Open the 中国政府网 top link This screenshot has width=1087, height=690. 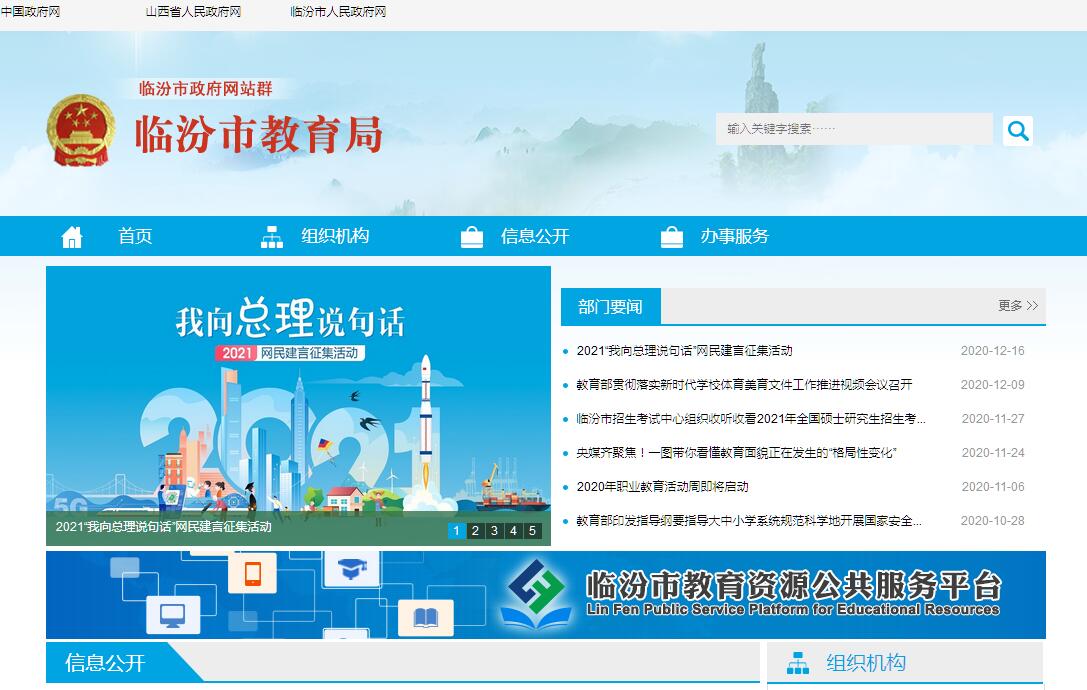(31, 12)
